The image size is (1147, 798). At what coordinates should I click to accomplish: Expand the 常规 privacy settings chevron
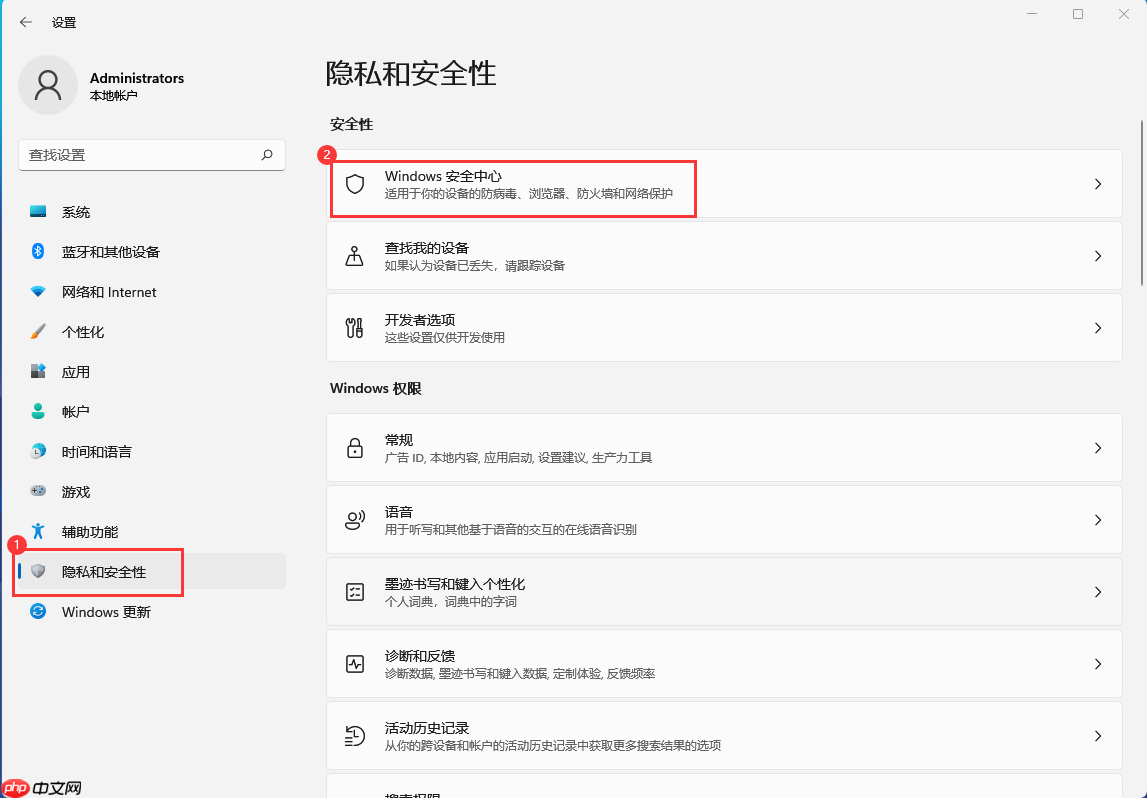point(1098,447)
